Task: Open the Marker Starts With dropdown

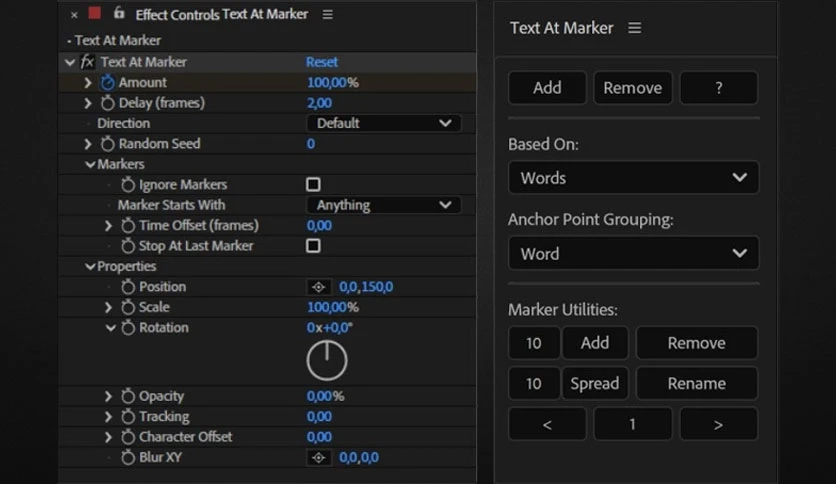Action: coord(384,205)
